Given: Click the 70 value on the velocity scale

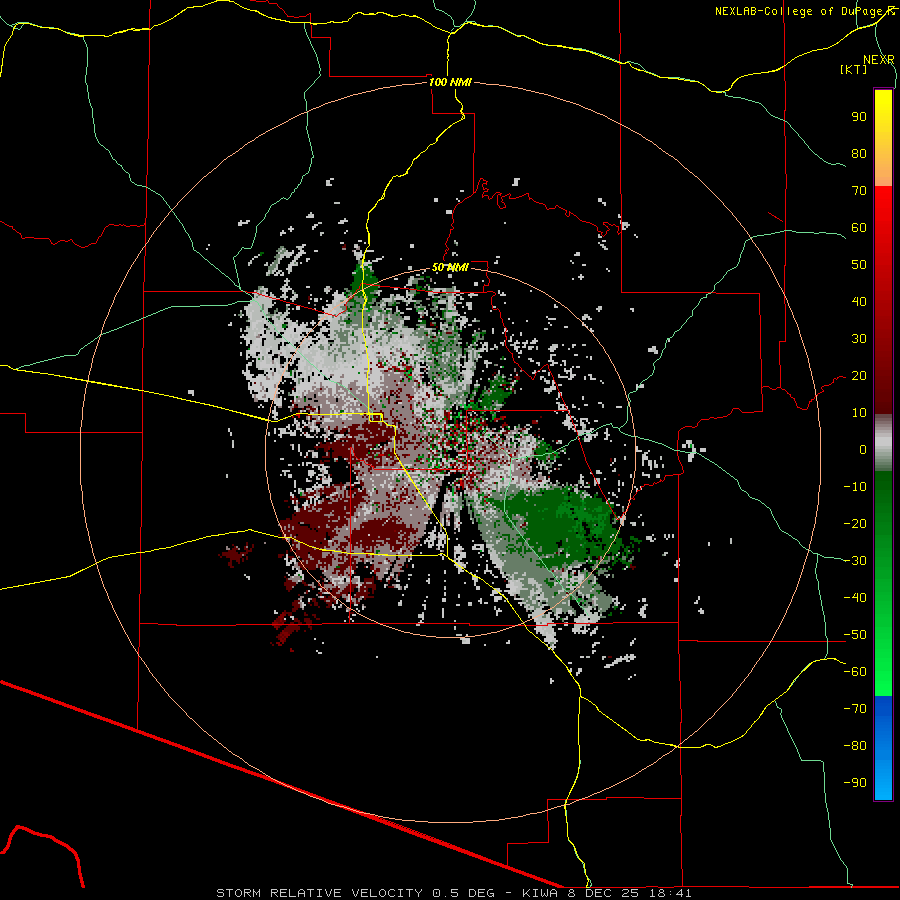Looking at the screenshot, I should (859, 191).
